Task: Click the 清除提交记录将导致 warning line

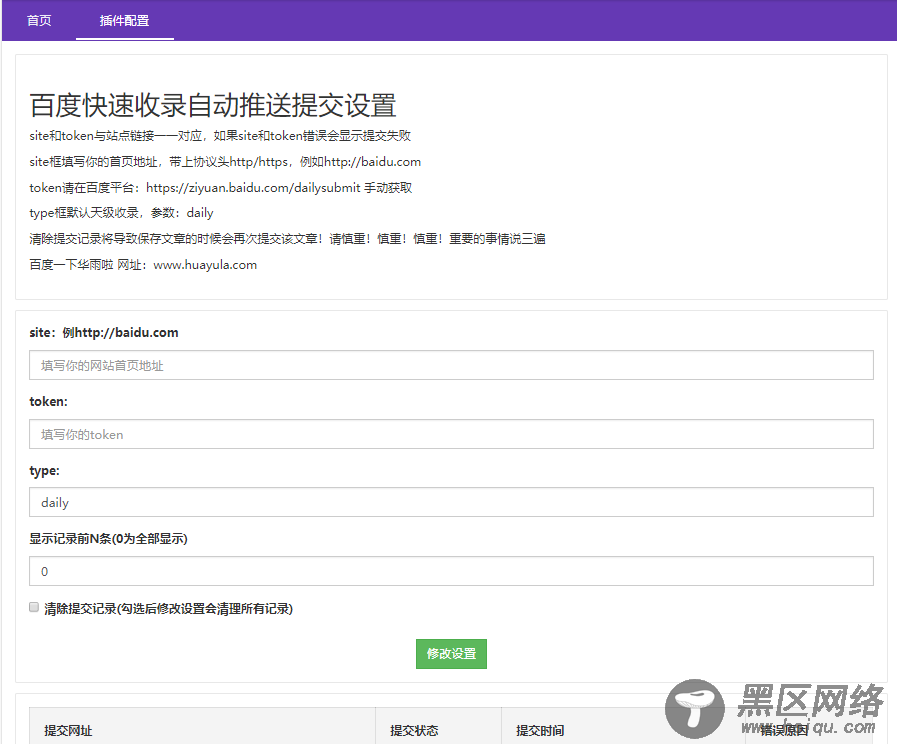Action: [x=287, y=238]
